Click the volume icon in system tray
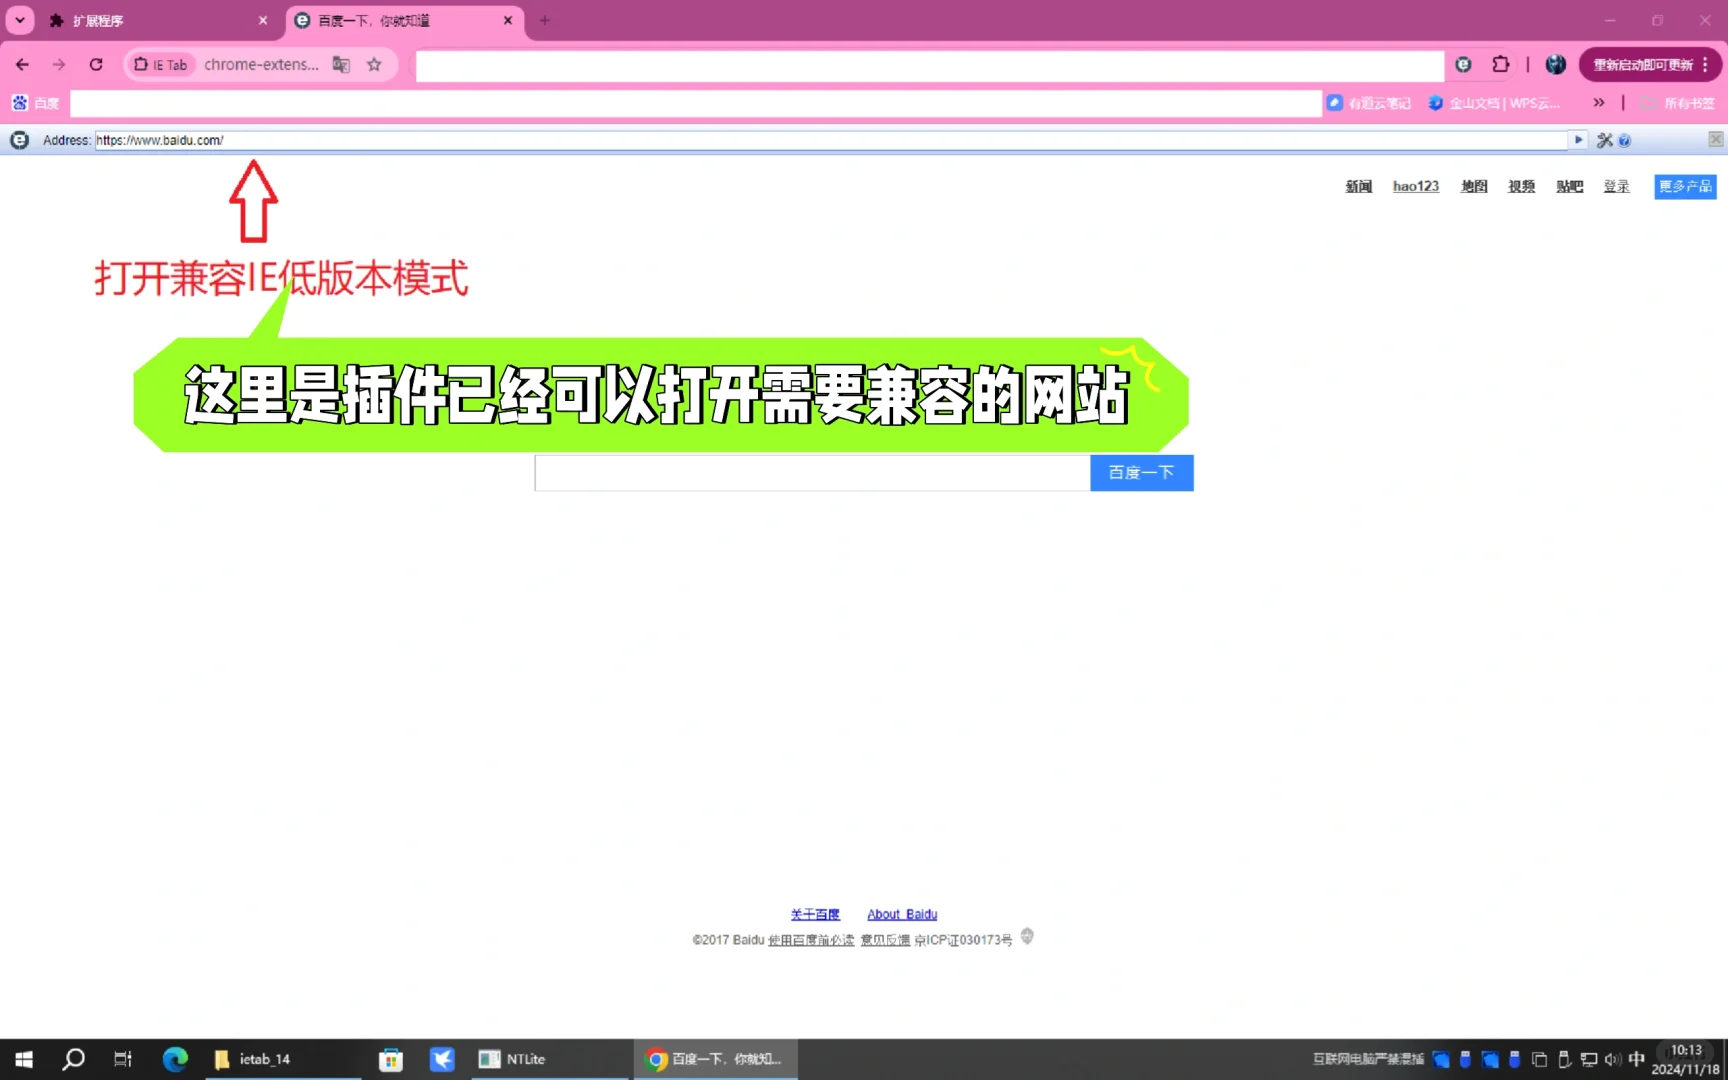The image size is (1728, 1080). tap(1612, 1059)
